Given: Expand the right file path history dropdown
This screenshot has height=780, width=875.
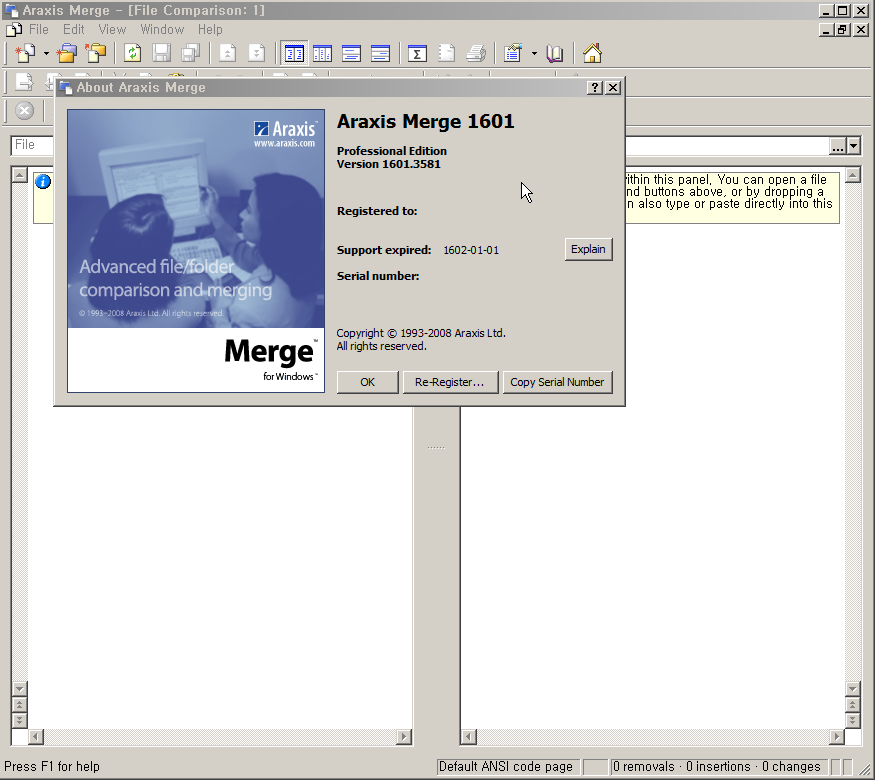Looking at the screenshot, I should click(x=853, y=147).
